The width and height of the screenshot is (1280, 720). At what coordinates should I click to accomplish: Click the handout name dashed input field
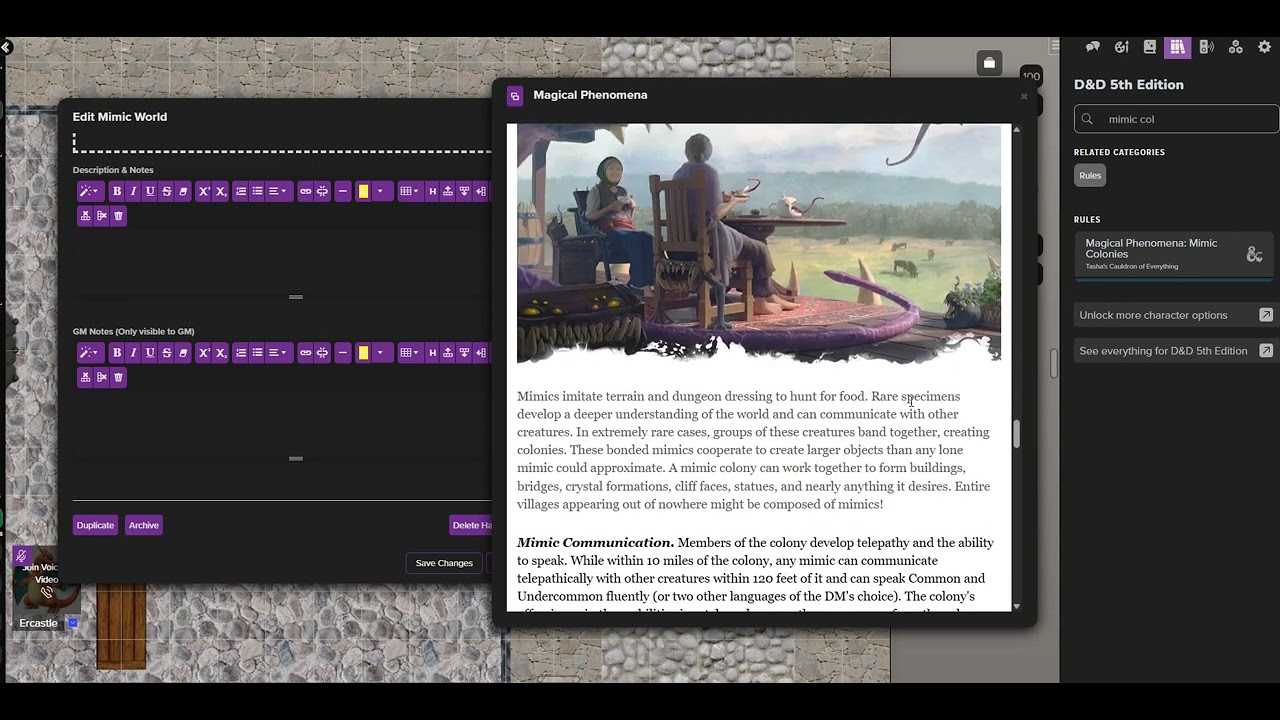click(x=282, y=142)
